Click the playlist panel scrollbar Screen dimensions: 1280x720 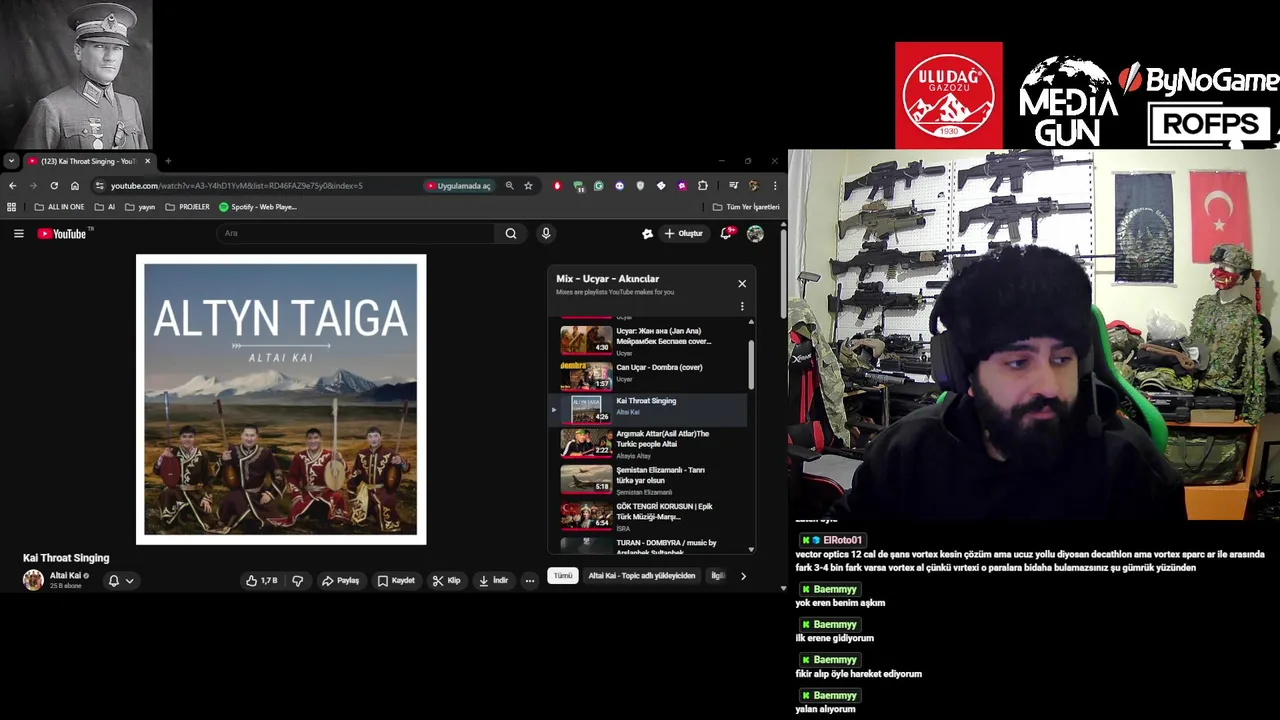(x=751, y=364)
